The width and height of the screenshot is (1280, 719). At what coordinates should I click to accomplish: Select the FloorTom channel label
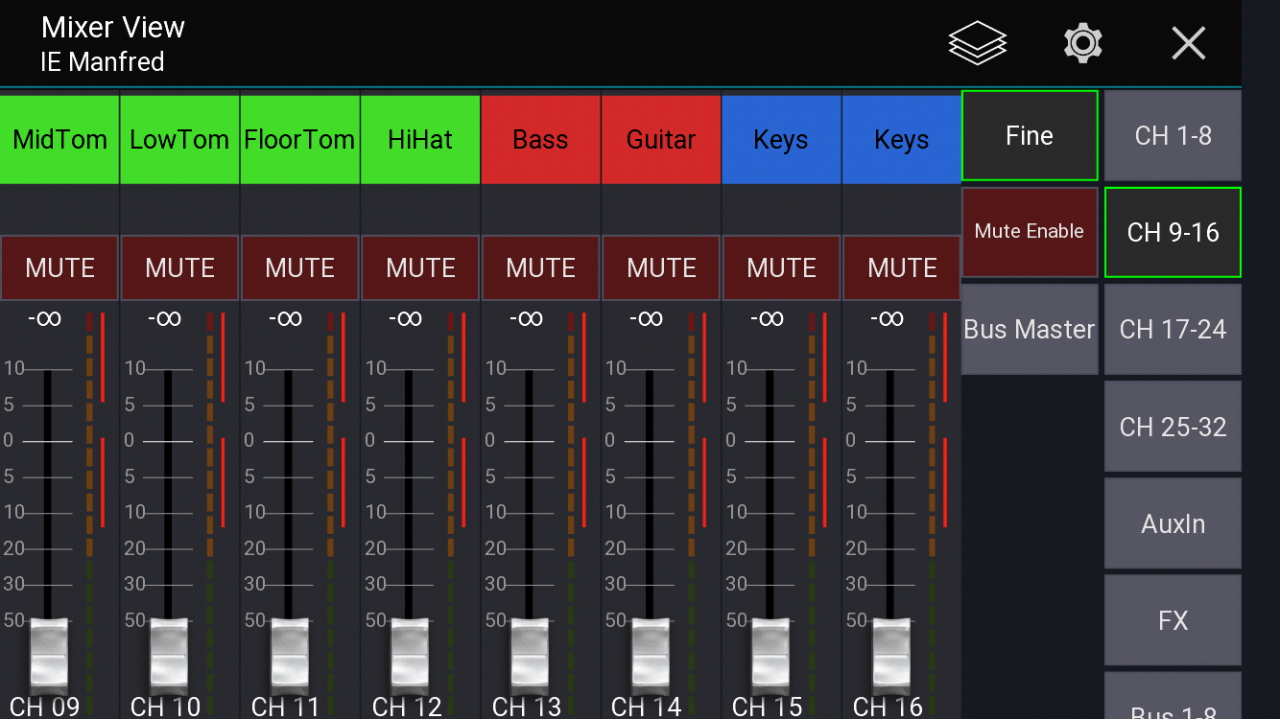(x=300, y=140)
